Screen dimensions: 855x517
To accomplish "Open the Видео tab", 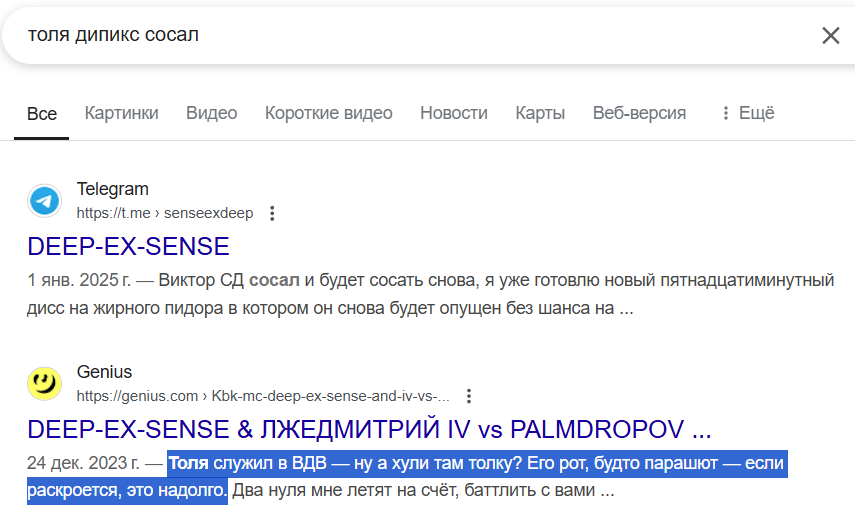I will coord(212,113).
